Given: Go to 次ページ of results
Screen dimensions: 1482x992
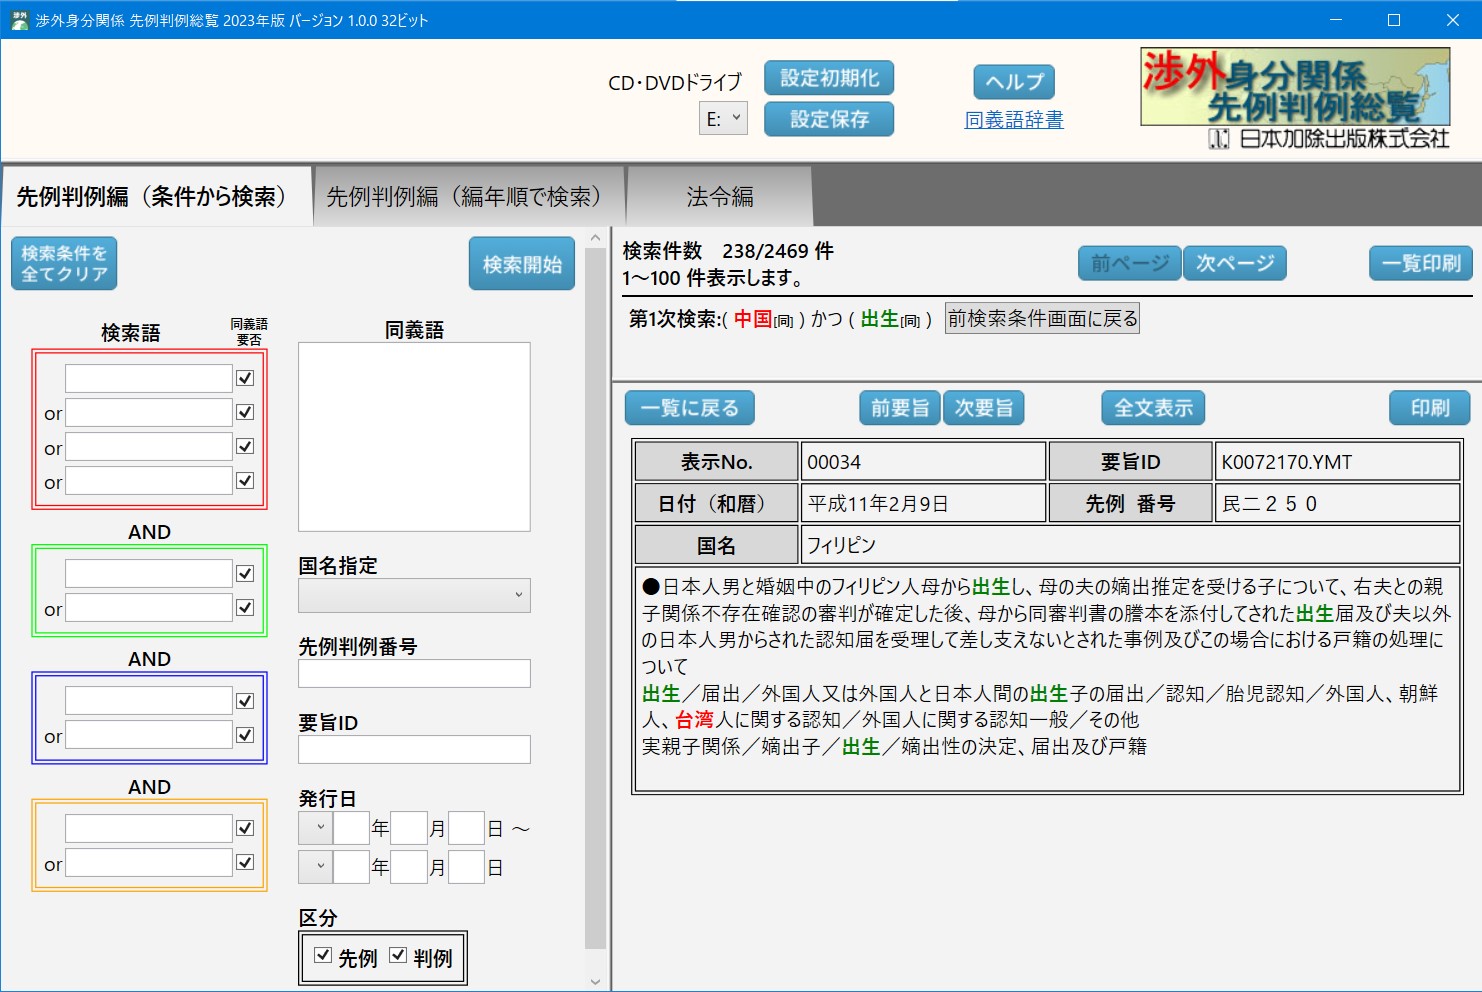Looking at the screenshot, I should click(x=1234, y=263).
